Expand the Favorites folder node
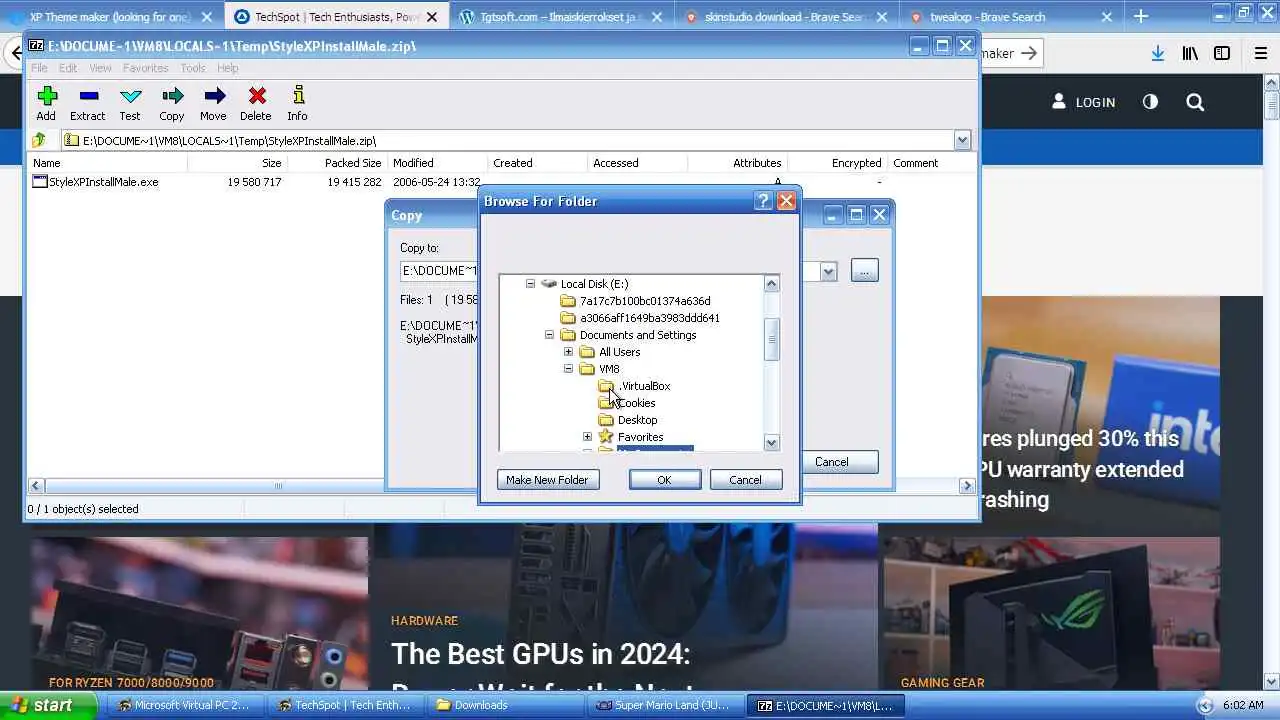 (587, 437)
